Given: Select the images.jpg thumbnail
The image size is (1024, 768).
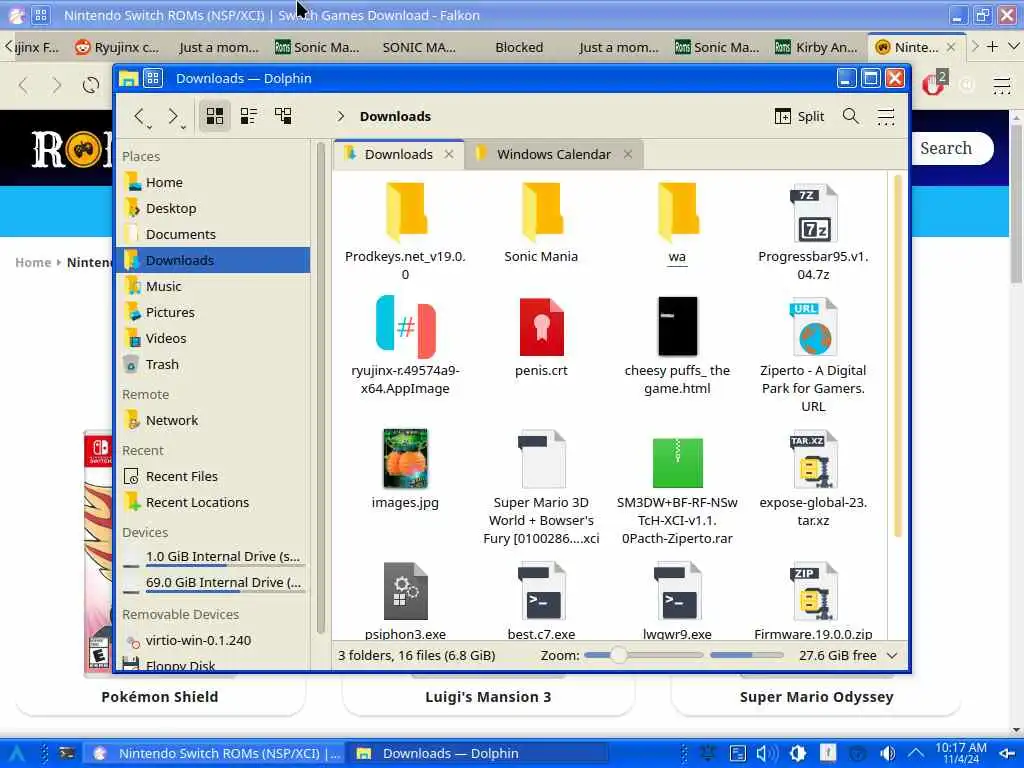Looking at the screenshot, I should (405, 469).
